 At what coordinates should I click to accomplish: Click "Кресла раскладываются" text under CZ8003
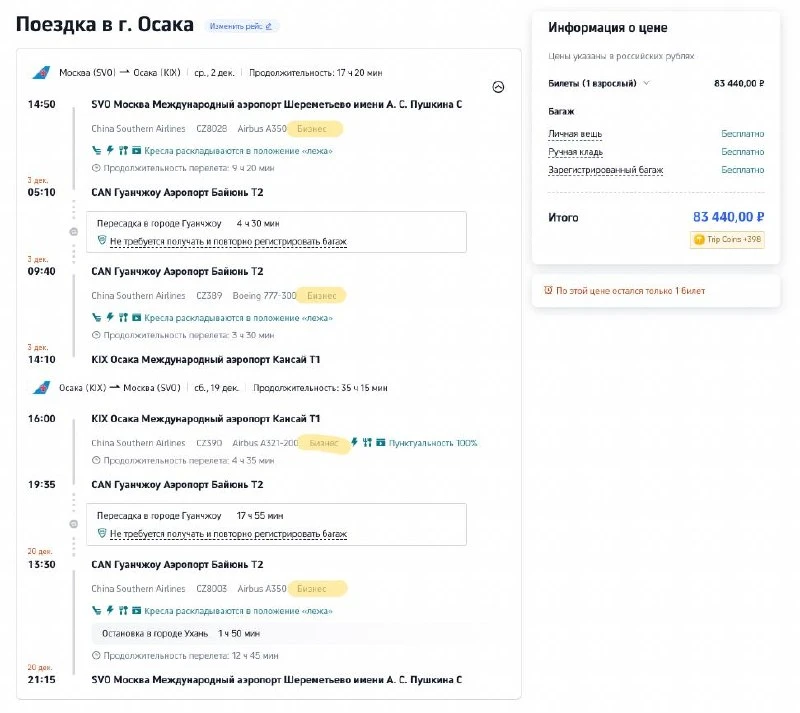pyautogui.click(x=238, y=611)
